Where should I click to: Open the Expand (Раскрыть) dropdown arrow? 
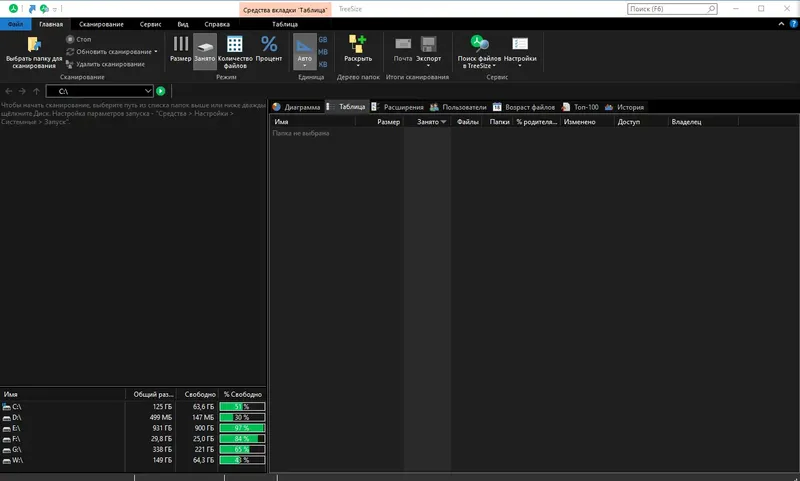(358, 66)
